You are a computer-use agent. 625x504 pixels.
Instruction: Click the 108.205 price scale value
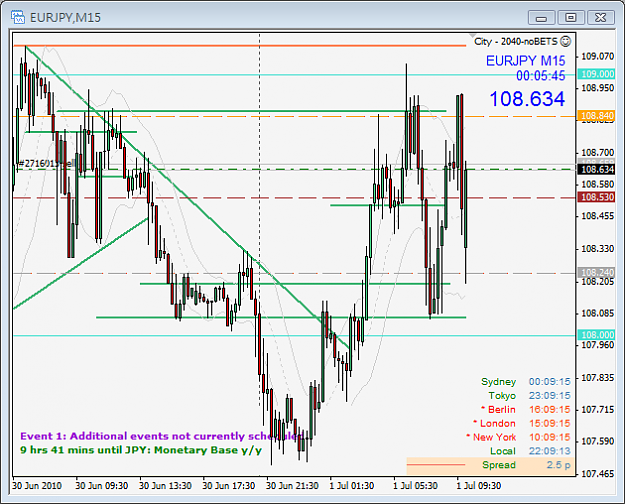597,282
